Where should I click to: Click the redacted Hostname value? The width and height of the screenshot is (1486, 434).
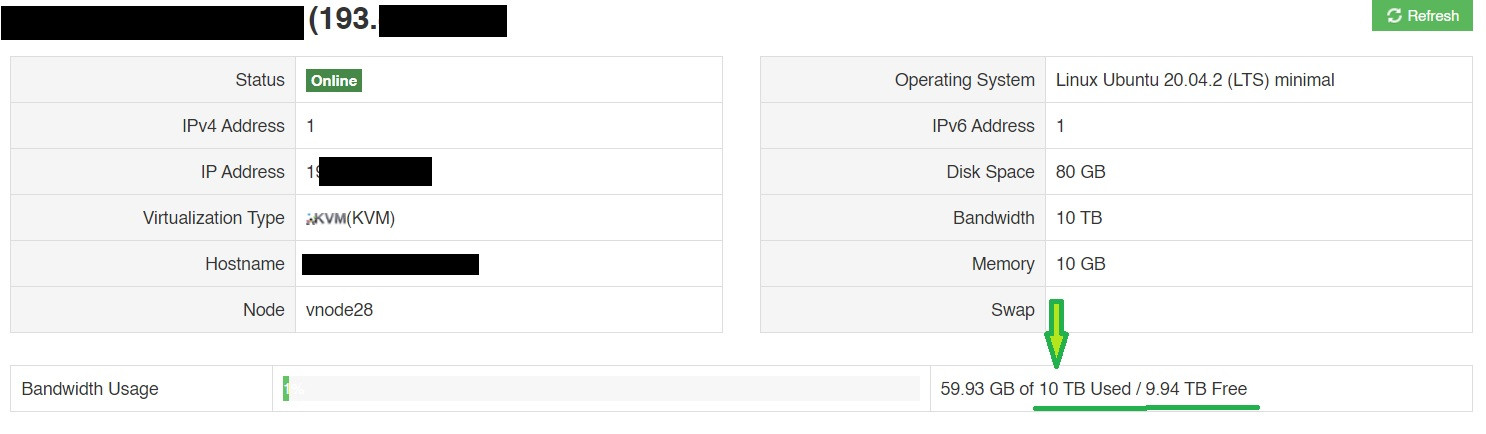(390, 264)
